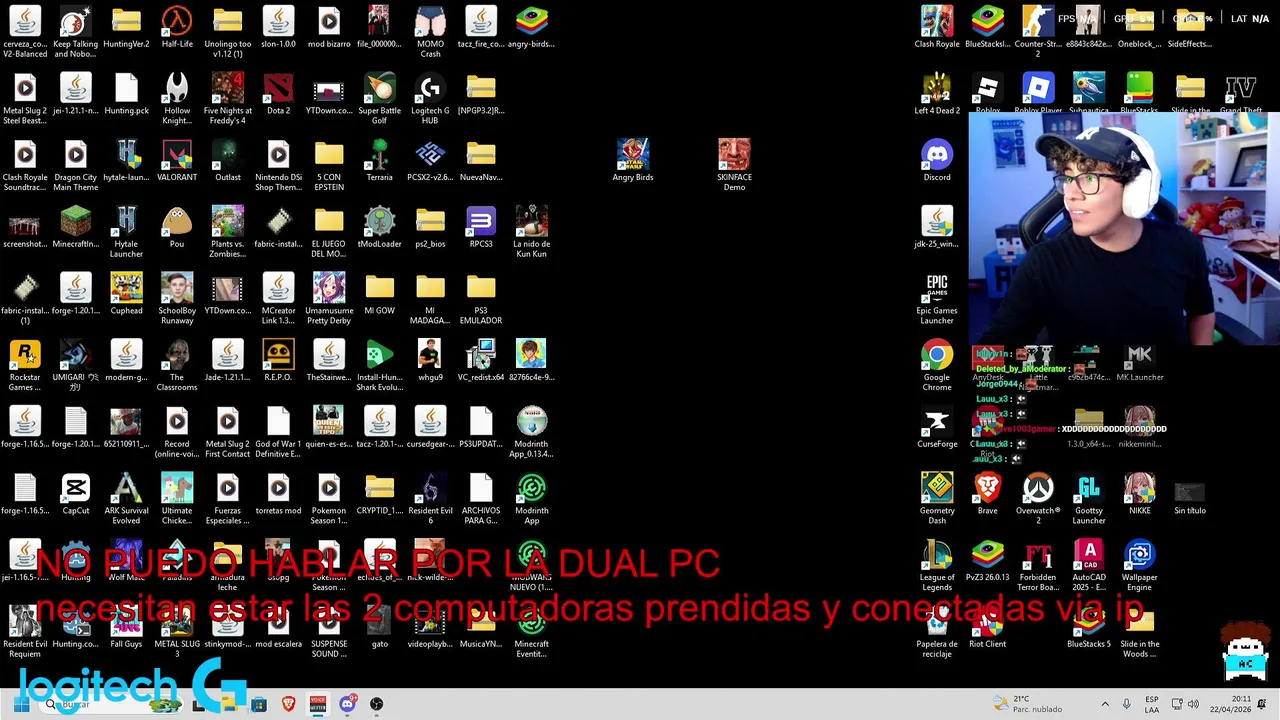
Task: Select the Gottsy Launcher icon
Action: tap(1089, 500)
